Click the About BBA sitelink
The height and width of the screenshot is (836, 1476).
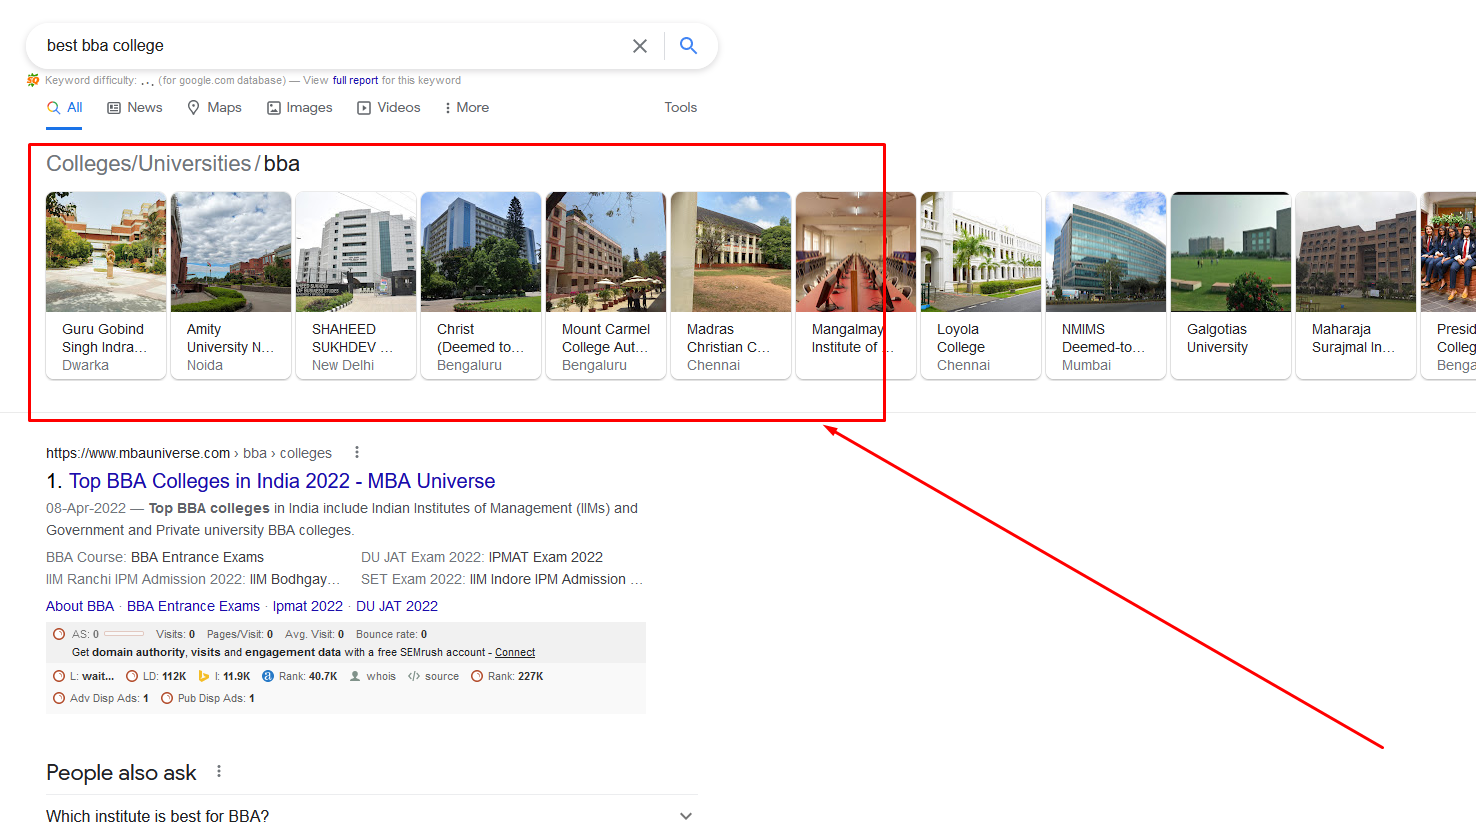80,606
